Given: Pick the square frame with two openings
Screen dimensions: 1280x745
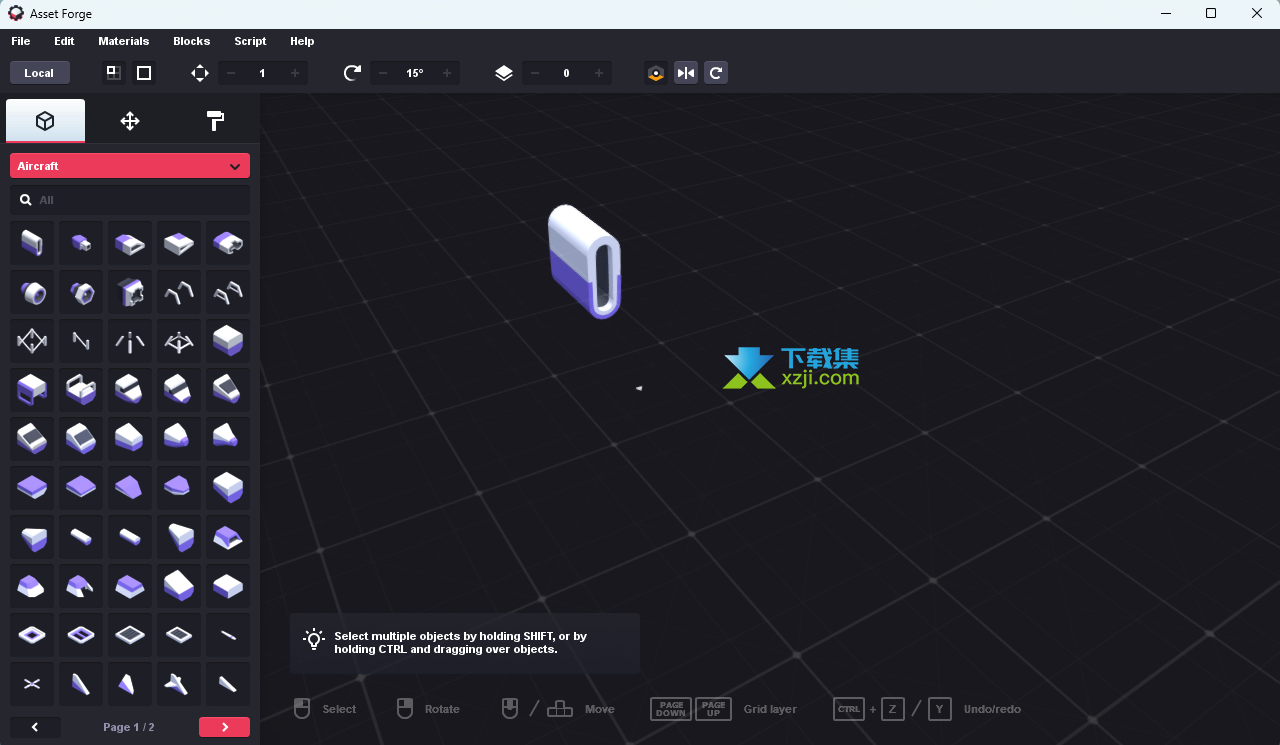Looking at the screenshot, I should pos(81,635).
